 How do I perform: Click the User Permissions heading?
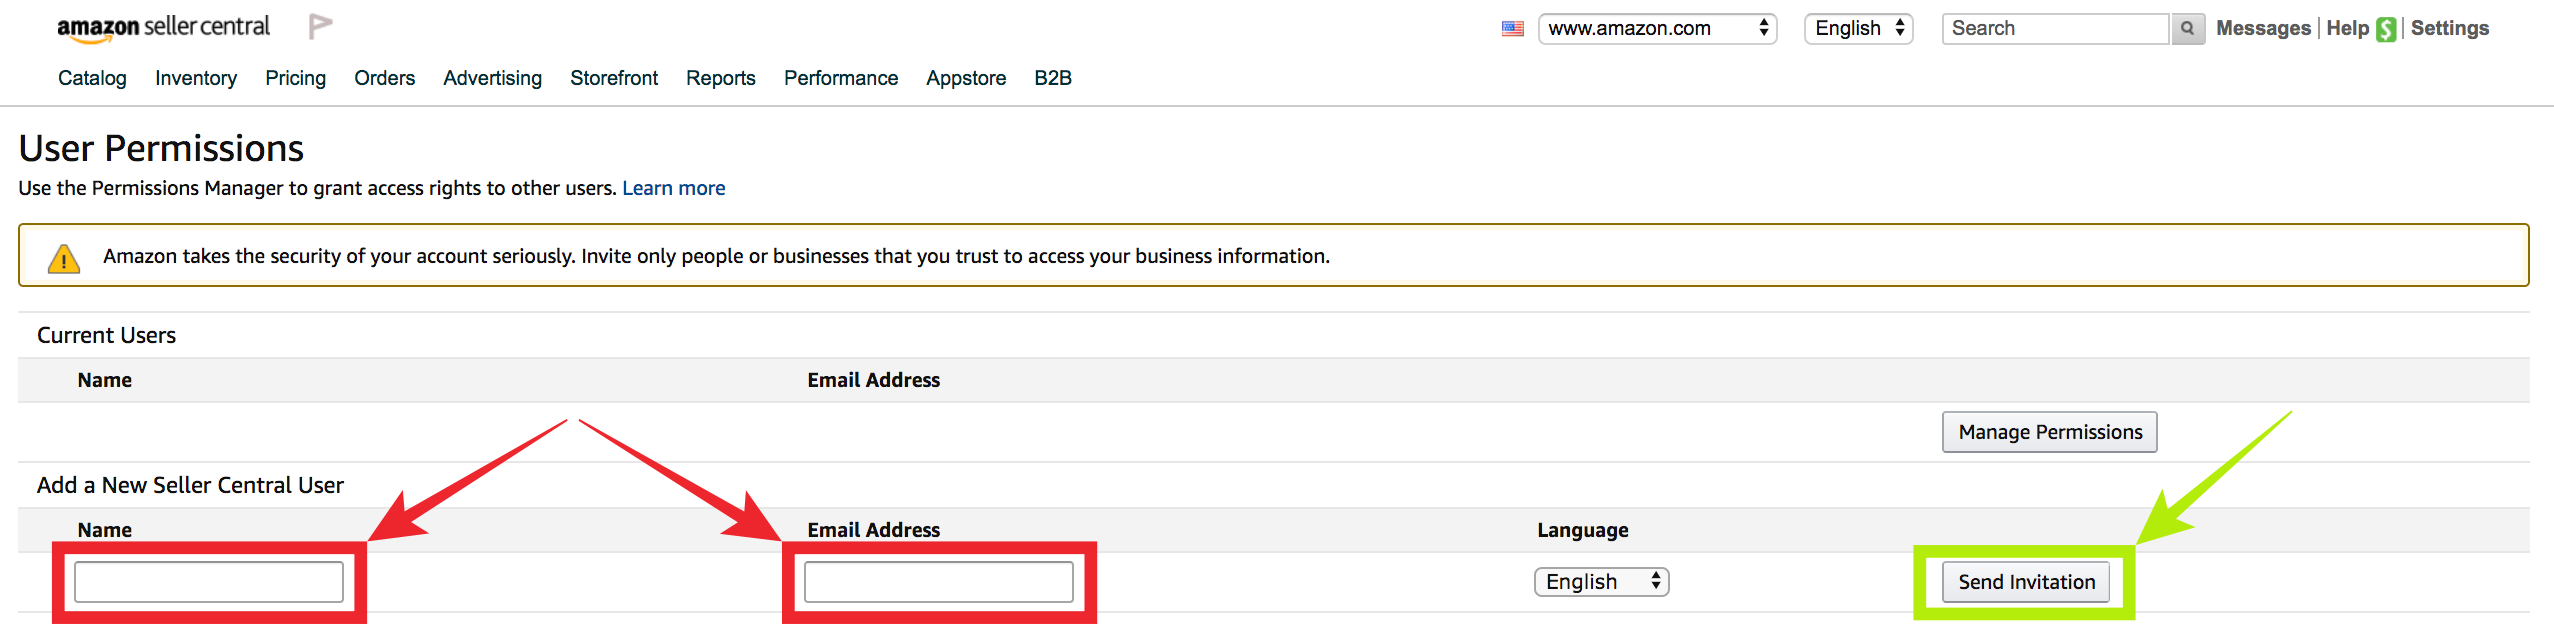[x=161, y=148]
